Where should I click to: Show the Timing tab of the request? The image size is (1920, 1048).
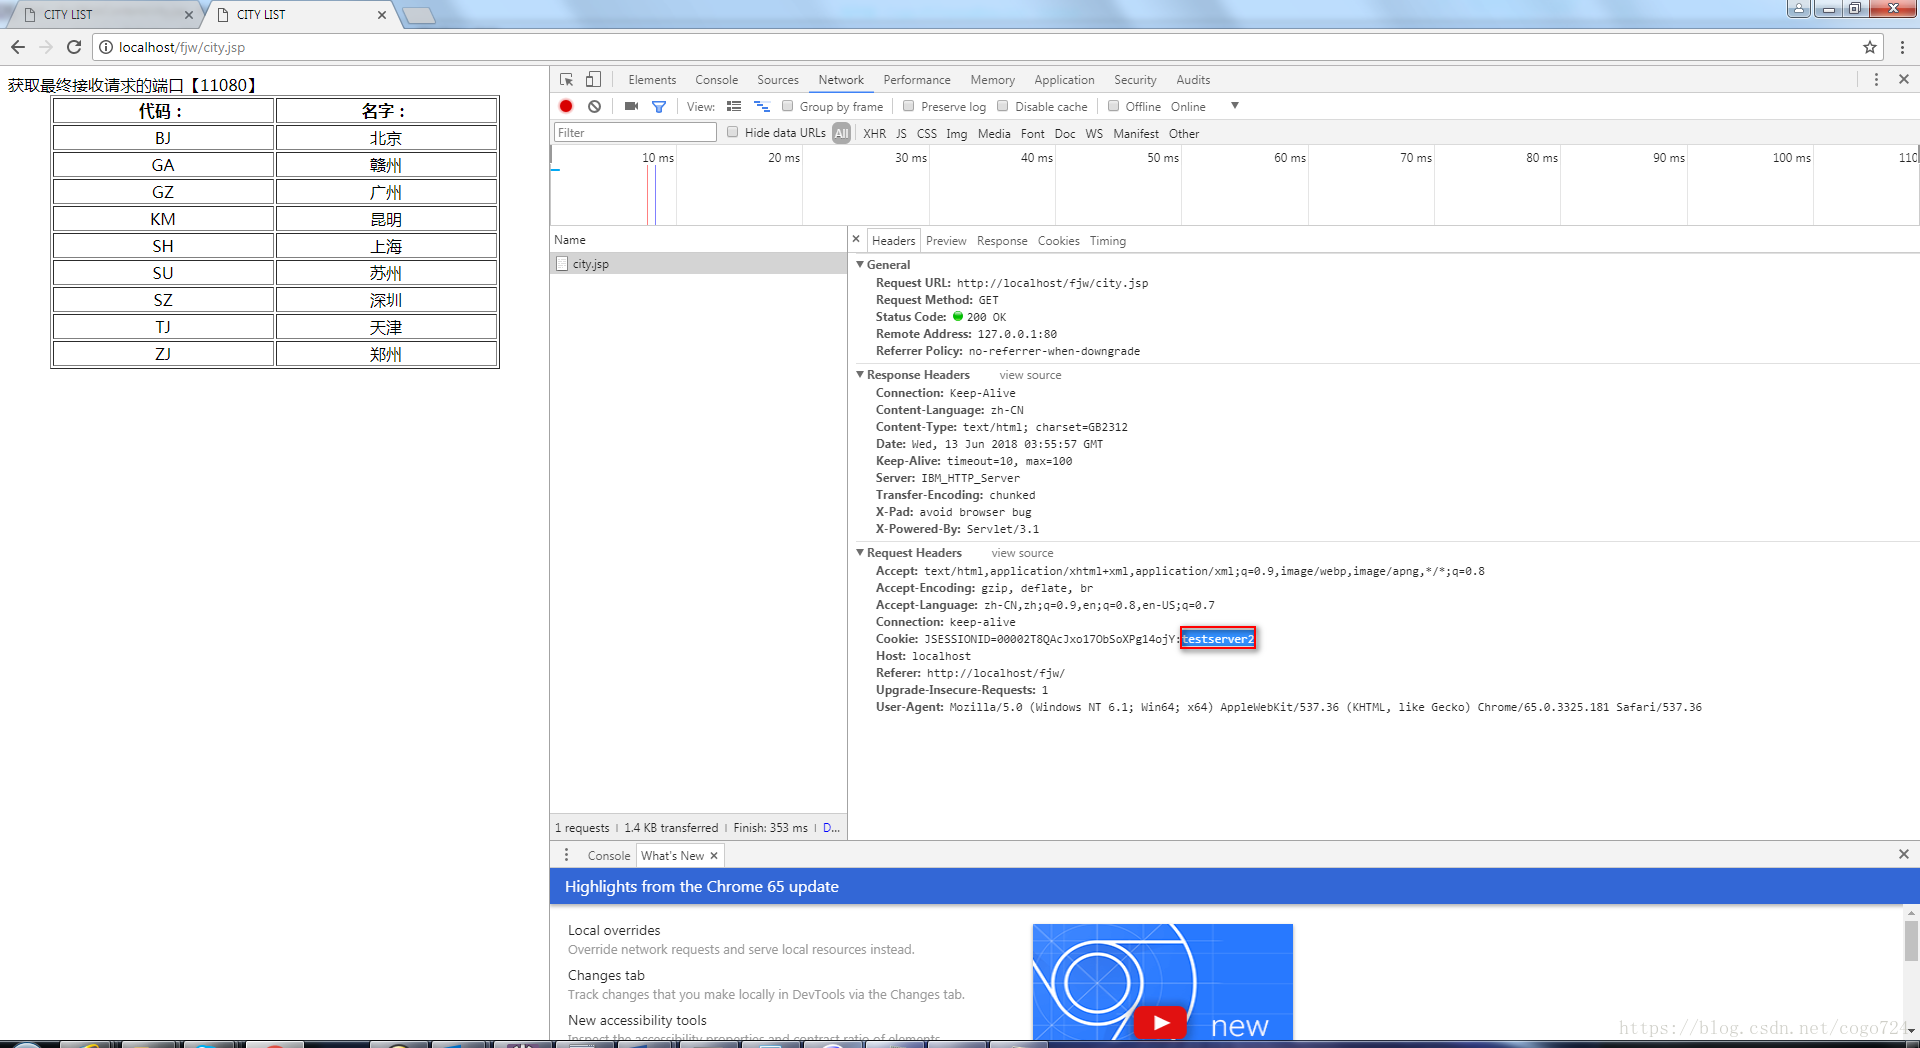[x=1107, y=241]
